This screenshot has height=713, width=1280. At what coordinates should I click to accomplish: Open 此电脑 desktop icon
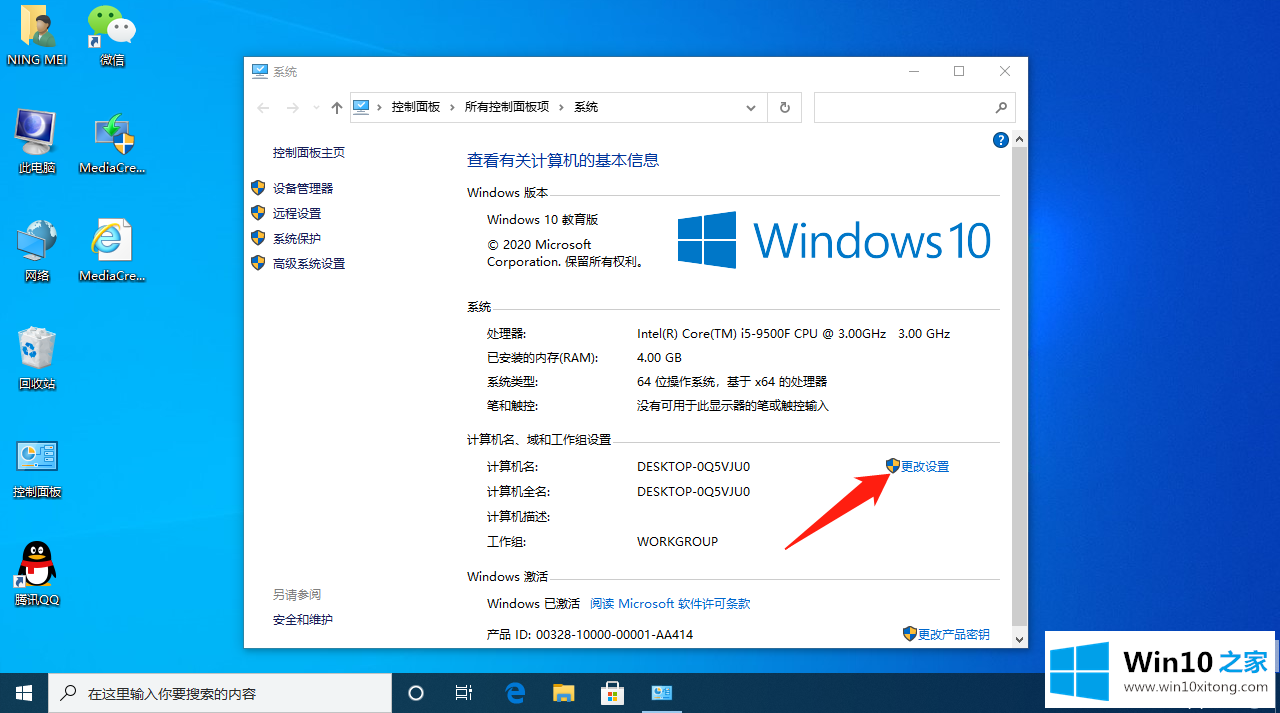pyautogui.click(x=37, y=140)
